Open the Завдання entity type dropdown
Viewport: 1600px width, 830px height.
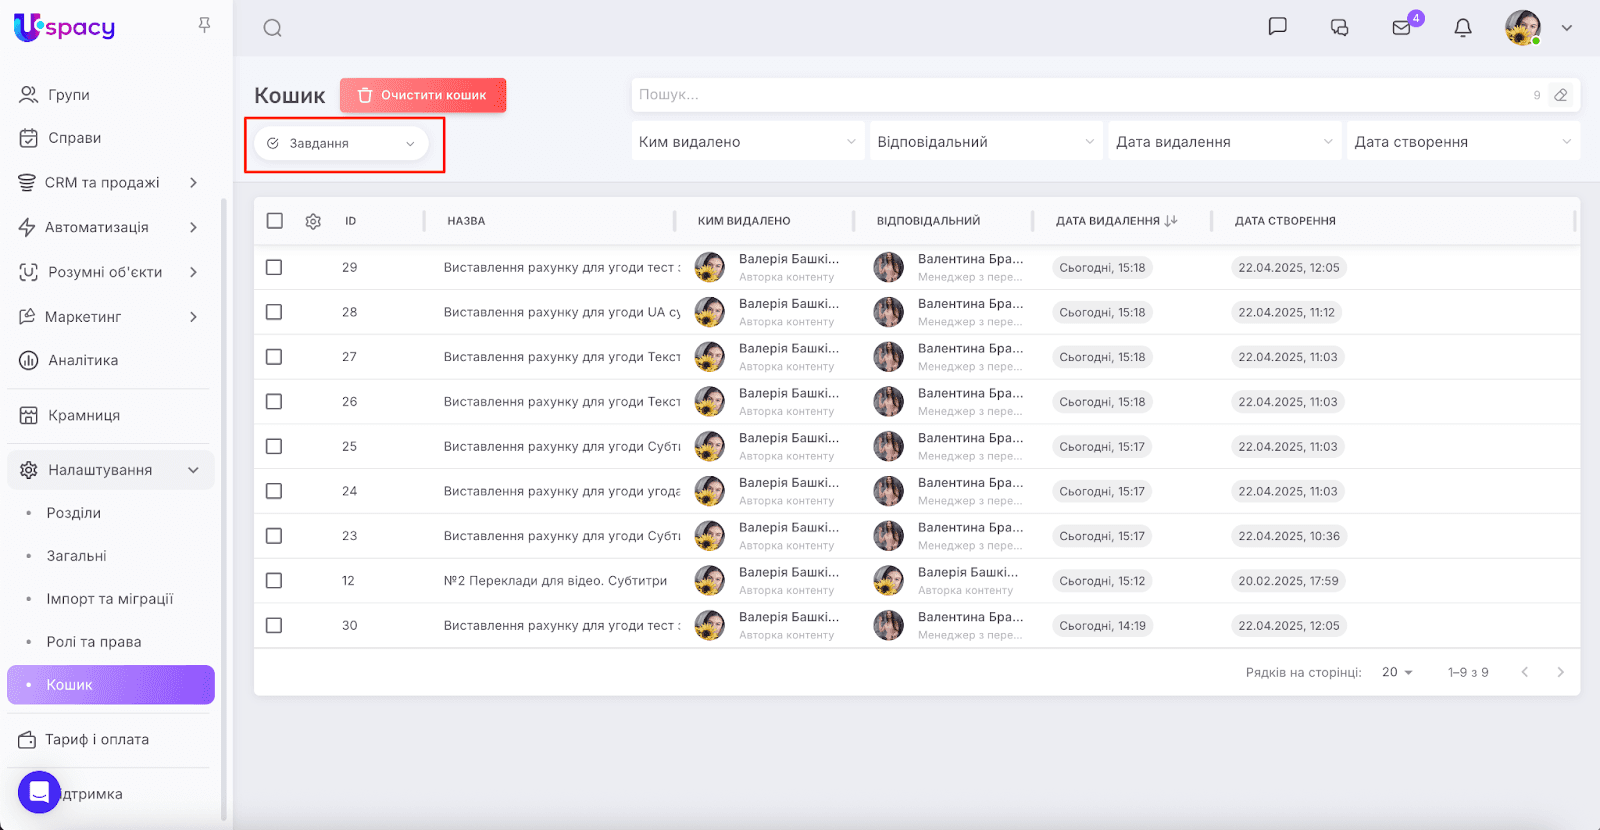click(342, 144)
